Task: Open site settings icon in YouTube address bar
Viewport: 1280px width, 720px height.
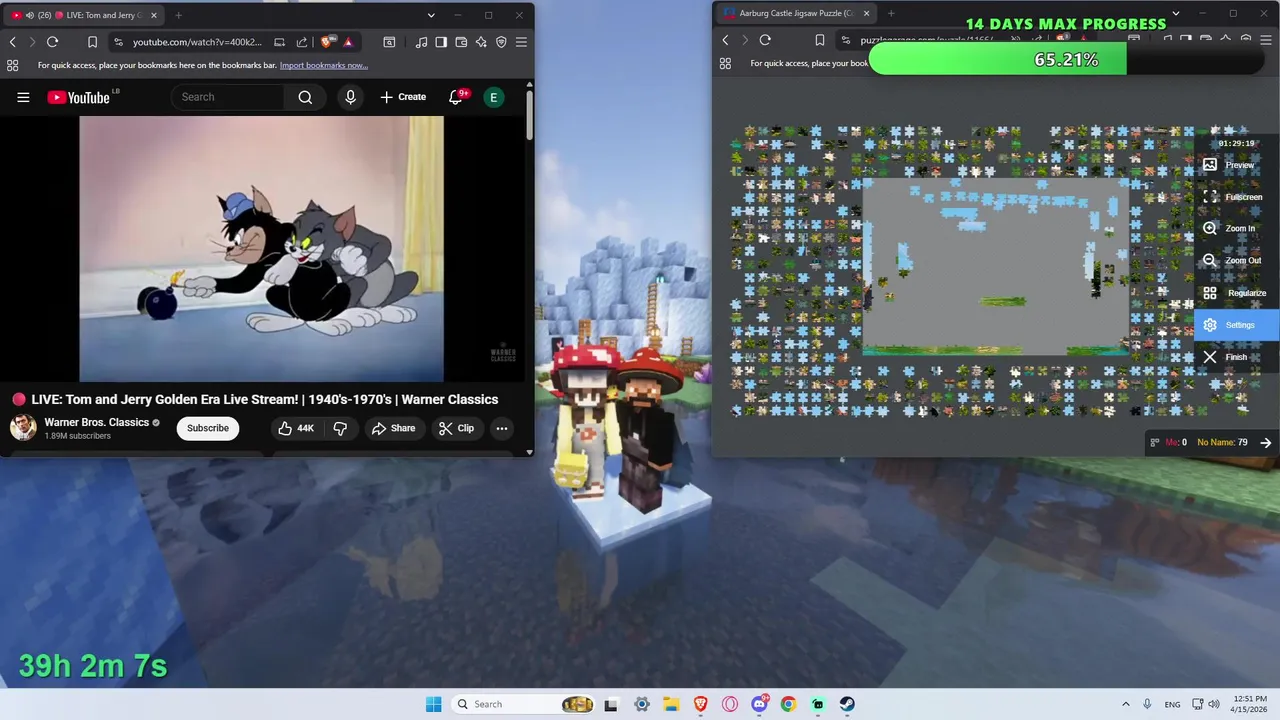Action: 118,42
